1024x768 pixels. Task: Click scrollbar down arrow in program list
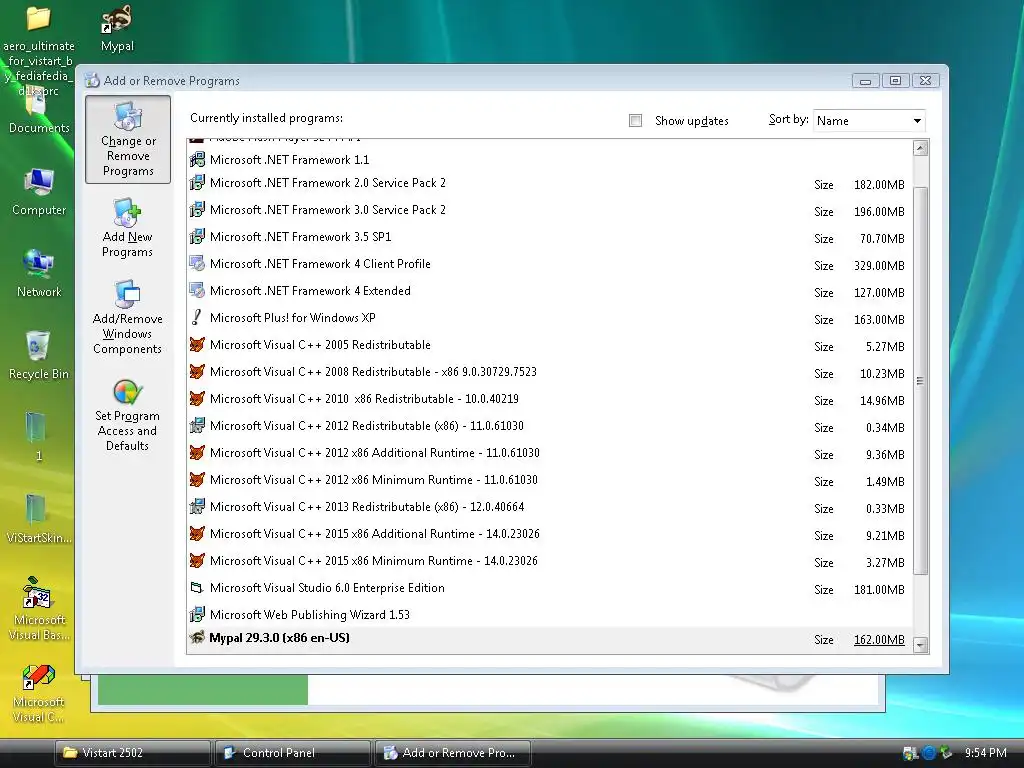click(920, 645)
